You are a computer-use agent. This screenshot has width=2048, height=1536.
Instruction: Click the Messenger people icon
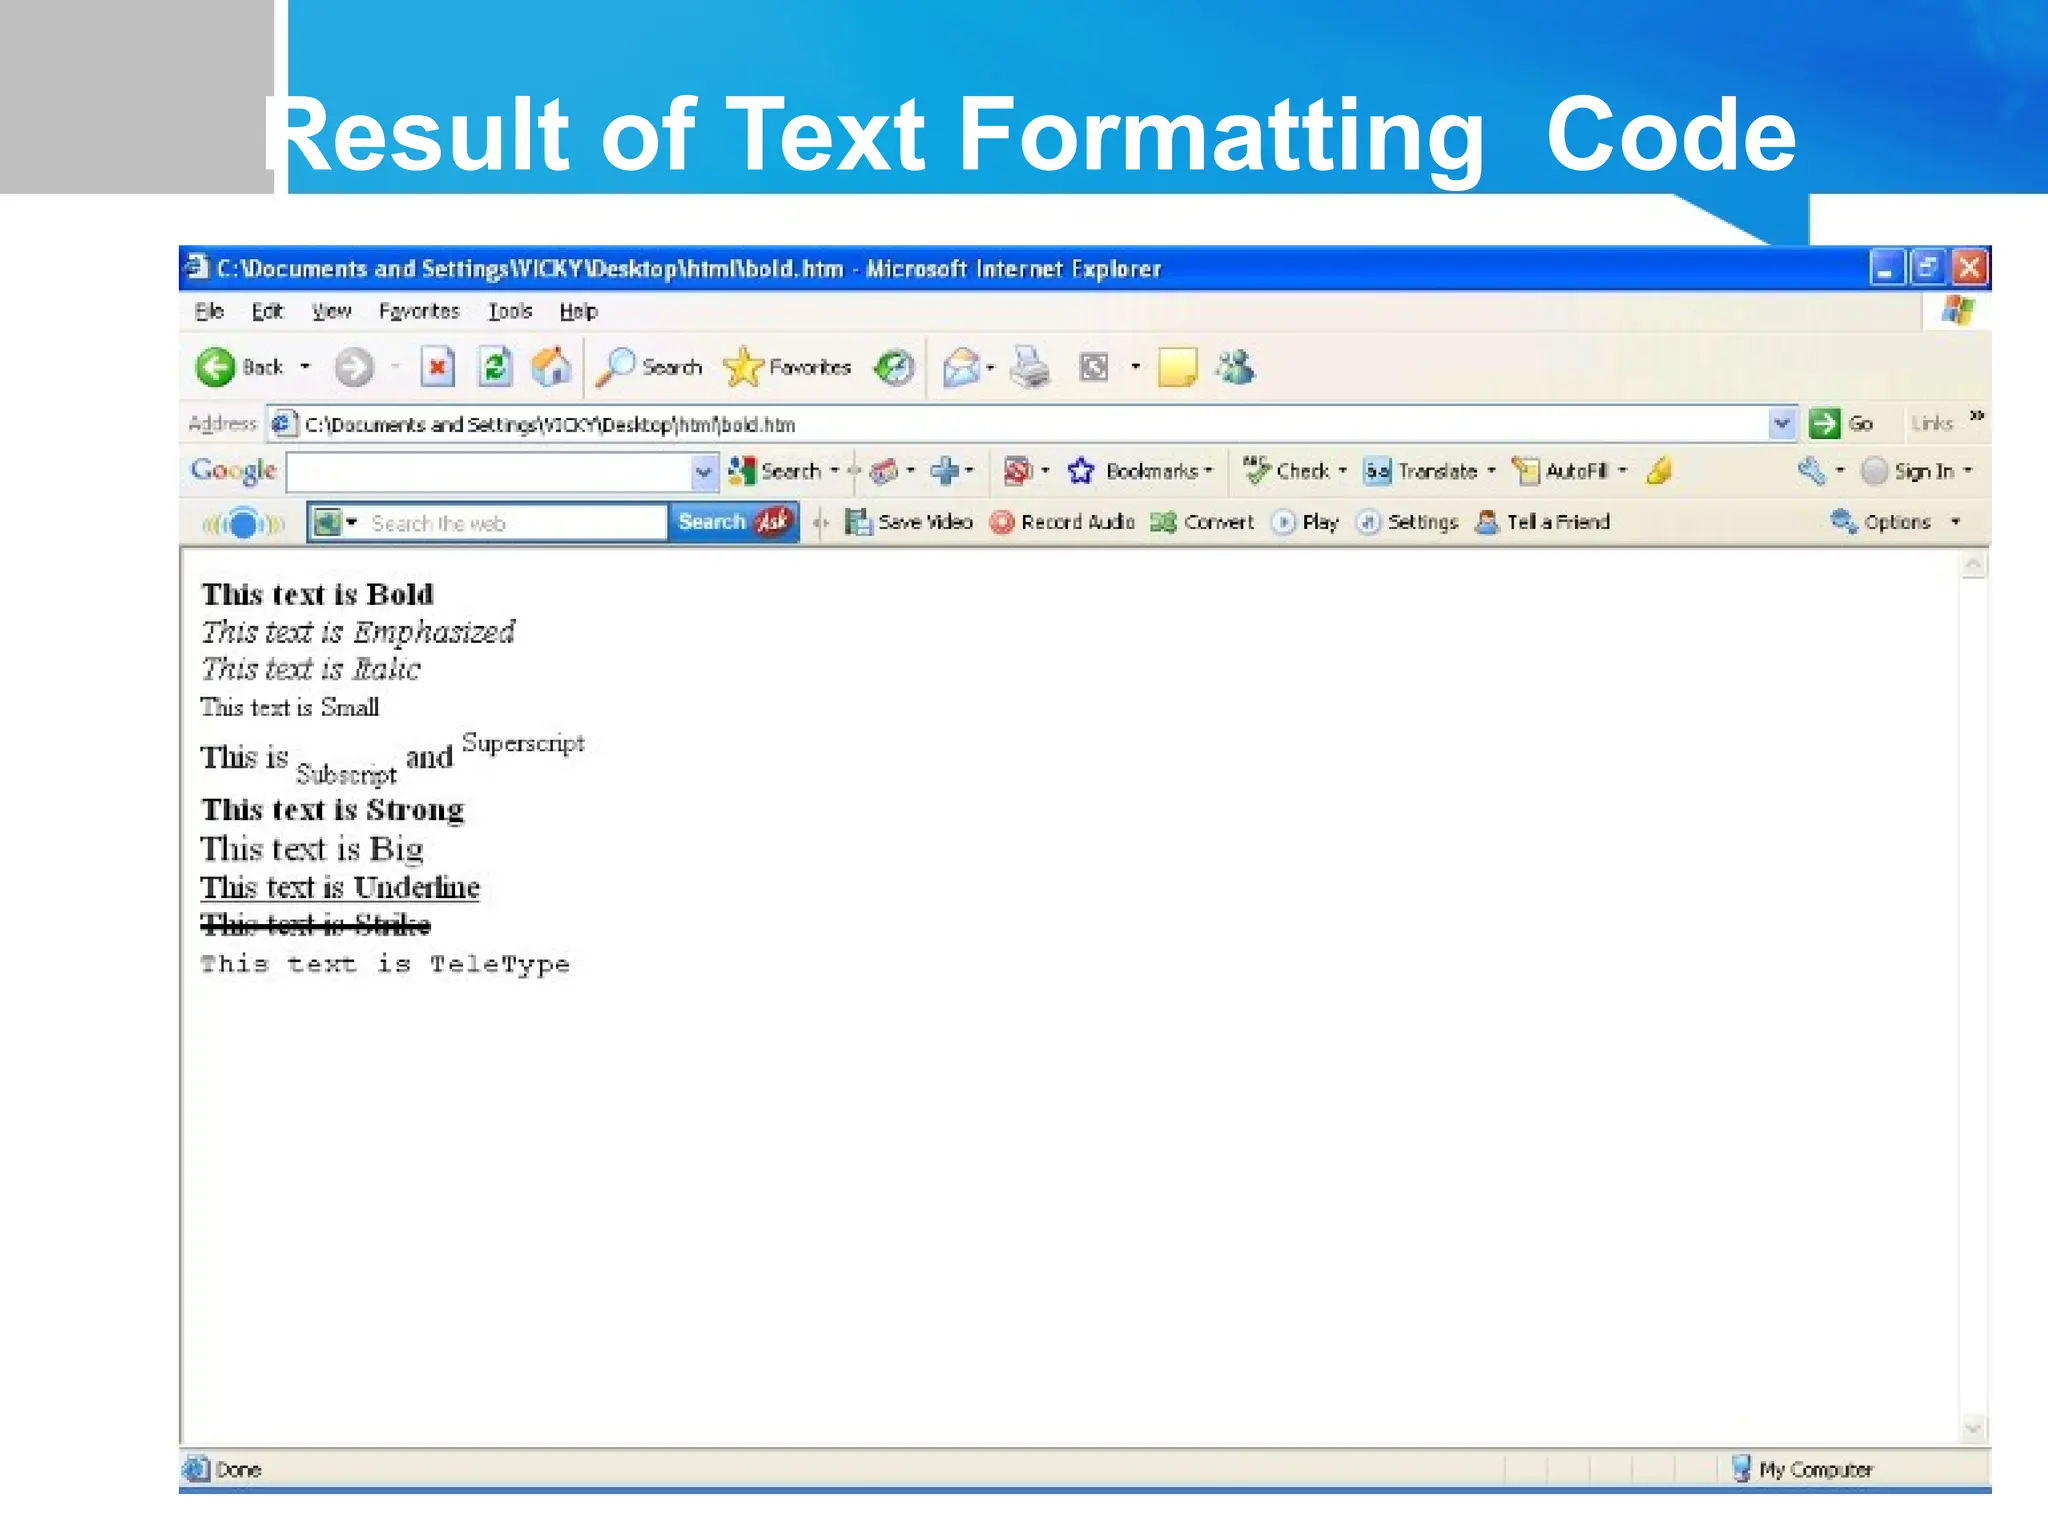pyautogui.click(x=1236, y=368)
